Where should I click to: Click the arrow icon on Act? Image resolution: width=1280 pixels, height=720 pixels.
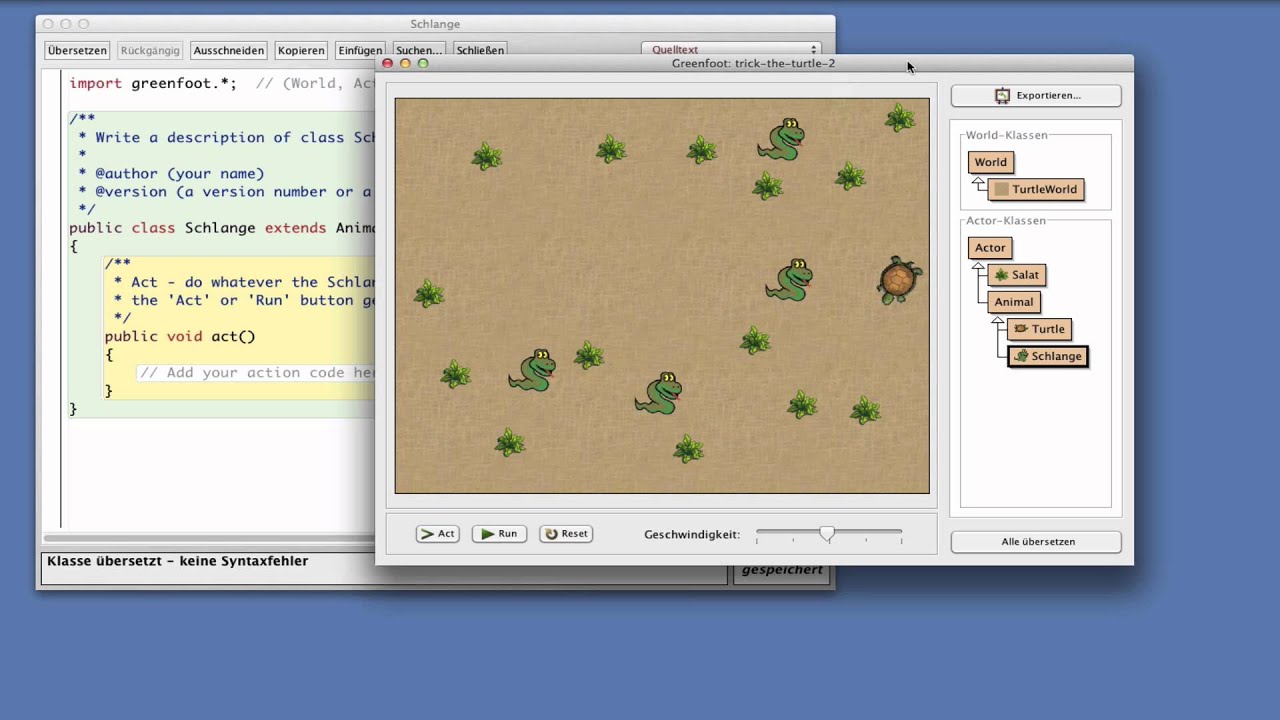(427, 534)
